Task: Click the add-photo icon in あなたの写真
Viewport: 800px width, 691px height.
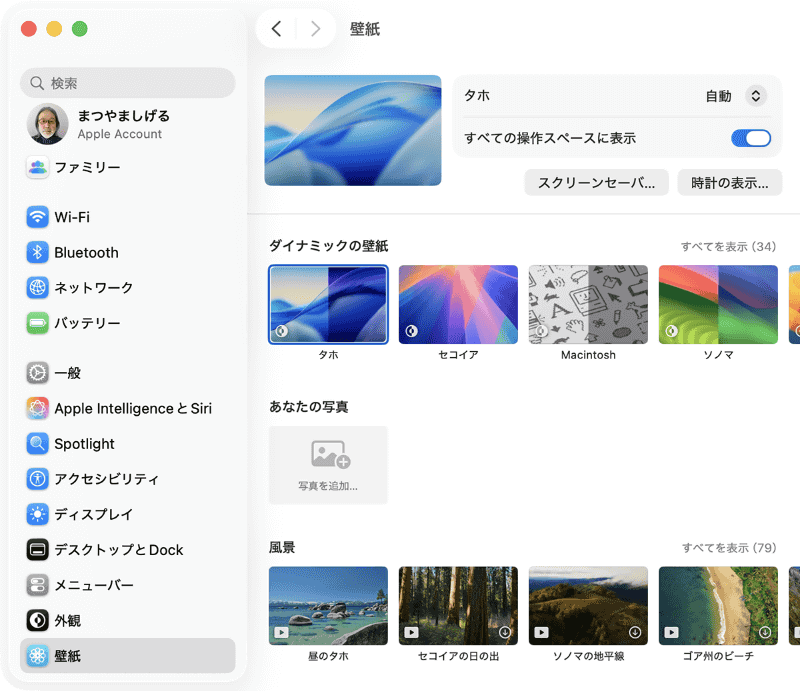Action: point(330,454)
